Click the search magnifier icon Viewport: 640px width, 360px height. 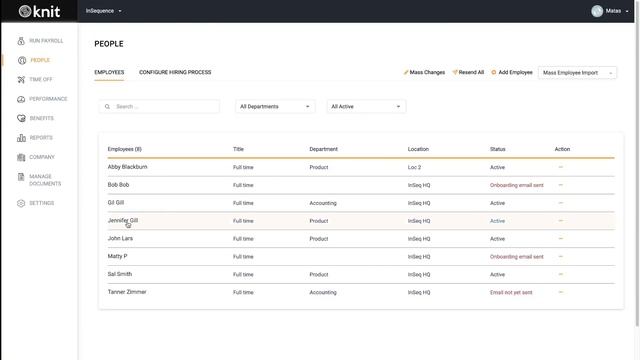pyautogui.click(x=107, y=107)
